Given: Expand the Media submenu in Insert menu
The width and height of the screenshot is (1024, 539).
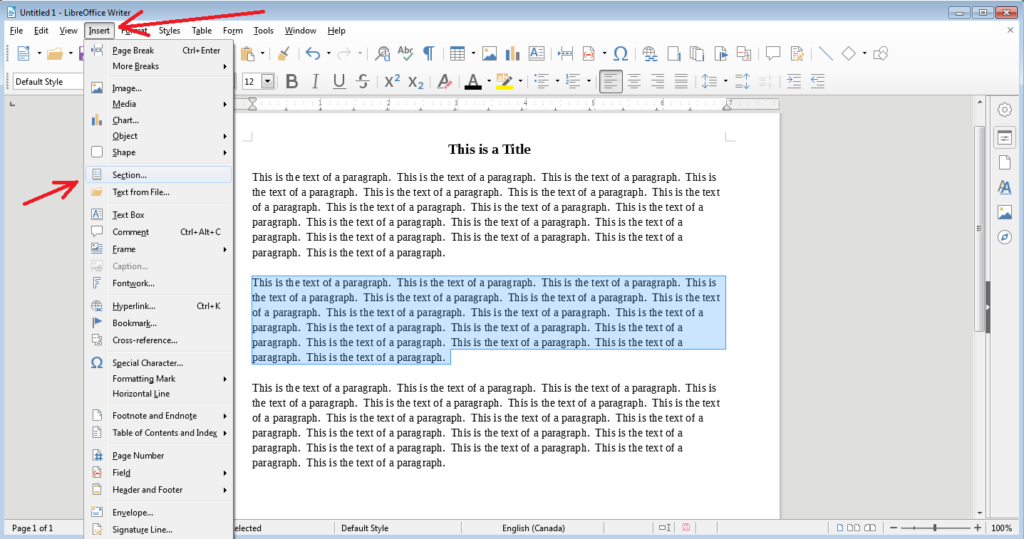Looking at the screenshot, I should (x=125, y=103).
